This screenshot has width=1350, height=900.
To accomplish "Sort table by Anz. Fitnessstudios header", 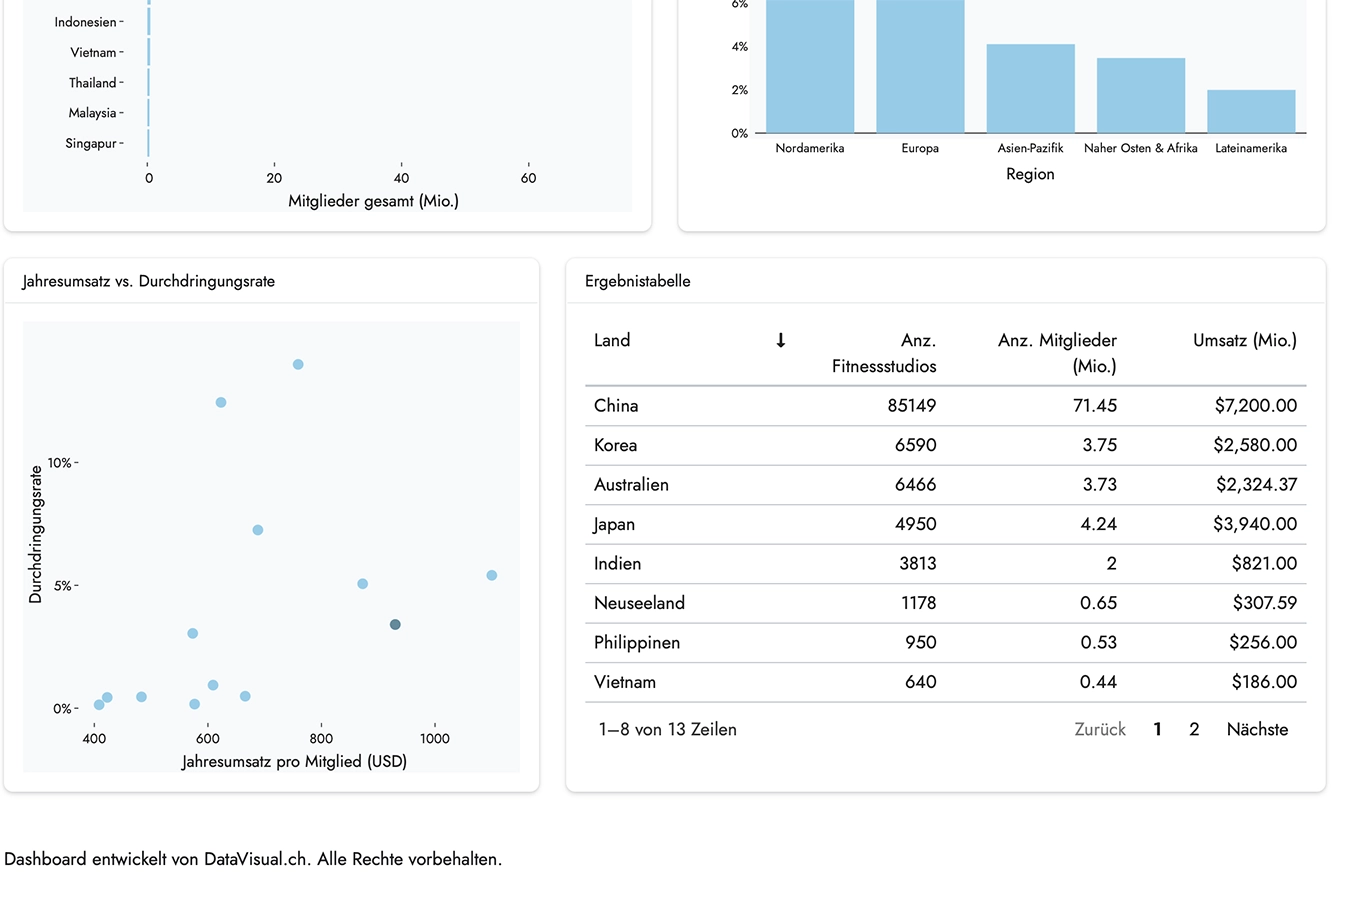I will click(x=883, y=353).
